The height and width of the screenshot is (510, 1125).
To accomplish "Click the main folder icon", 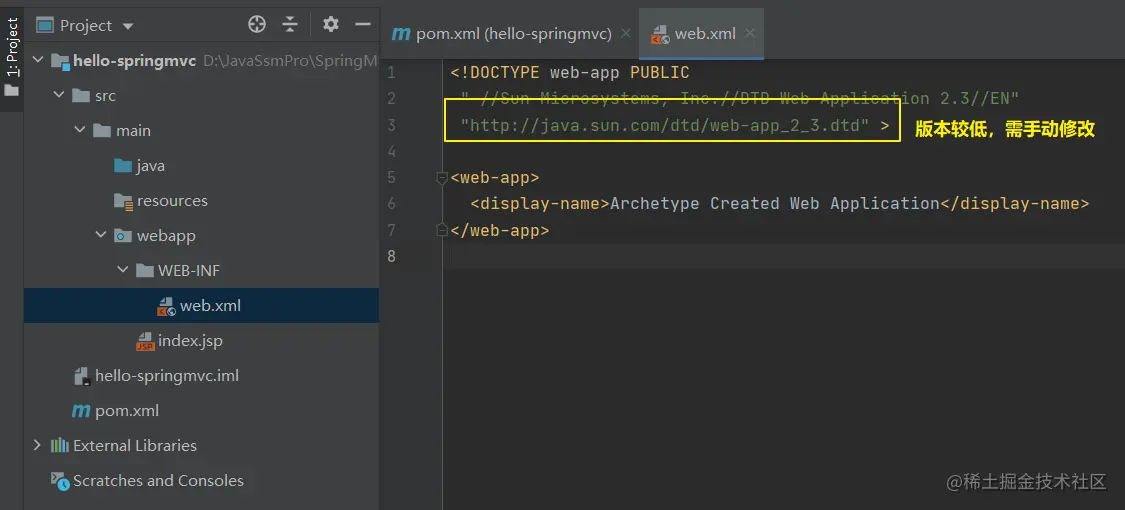I will click(x=103, y=131).
